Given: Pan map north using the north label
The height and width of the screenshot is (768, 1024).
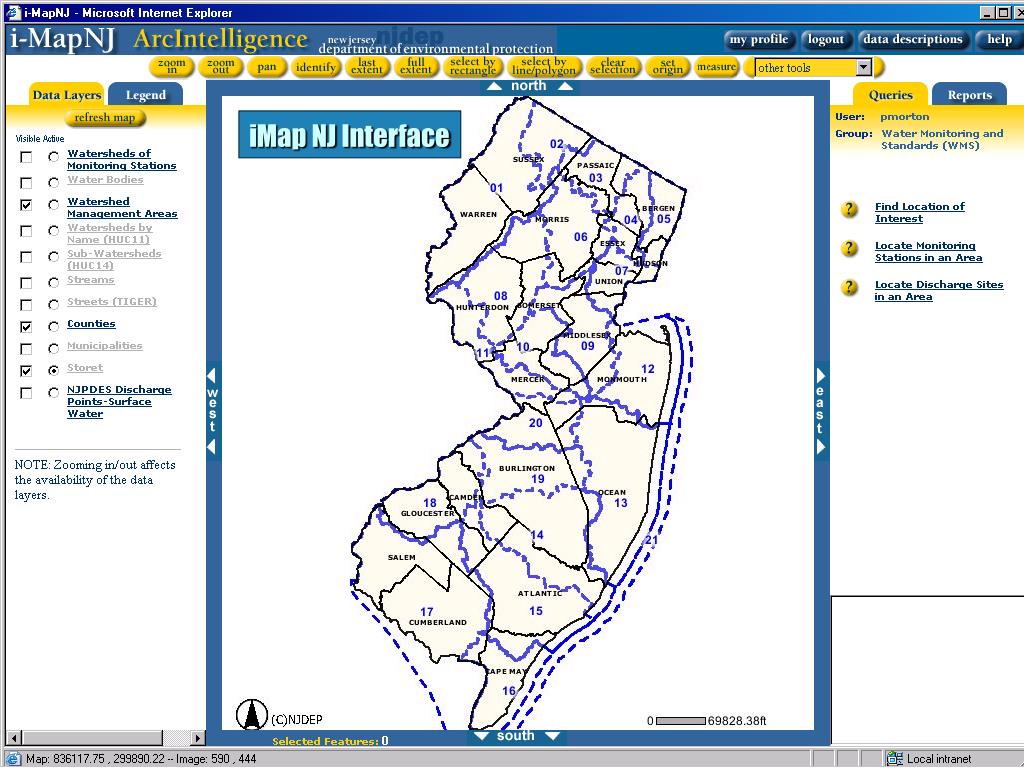Looking at the screenshot, I should (x=528, y=86).
